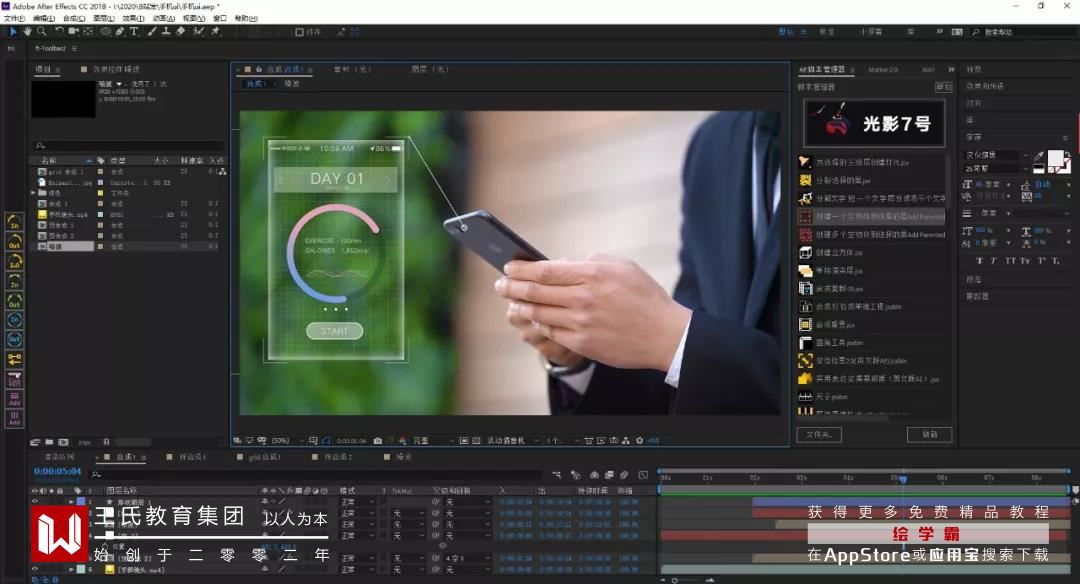The image size is (1080, 584).
Task: Select the Unified Camera tool
Action: tap(73, 32)
